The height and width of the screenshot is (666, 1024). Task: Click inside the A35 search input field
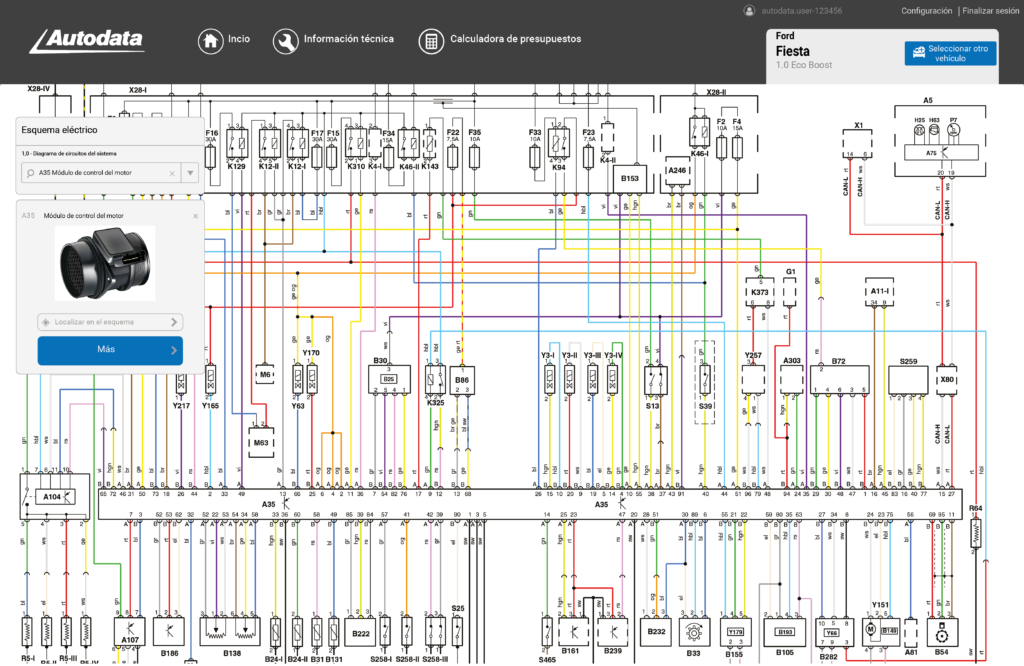[x=100, y=172]
